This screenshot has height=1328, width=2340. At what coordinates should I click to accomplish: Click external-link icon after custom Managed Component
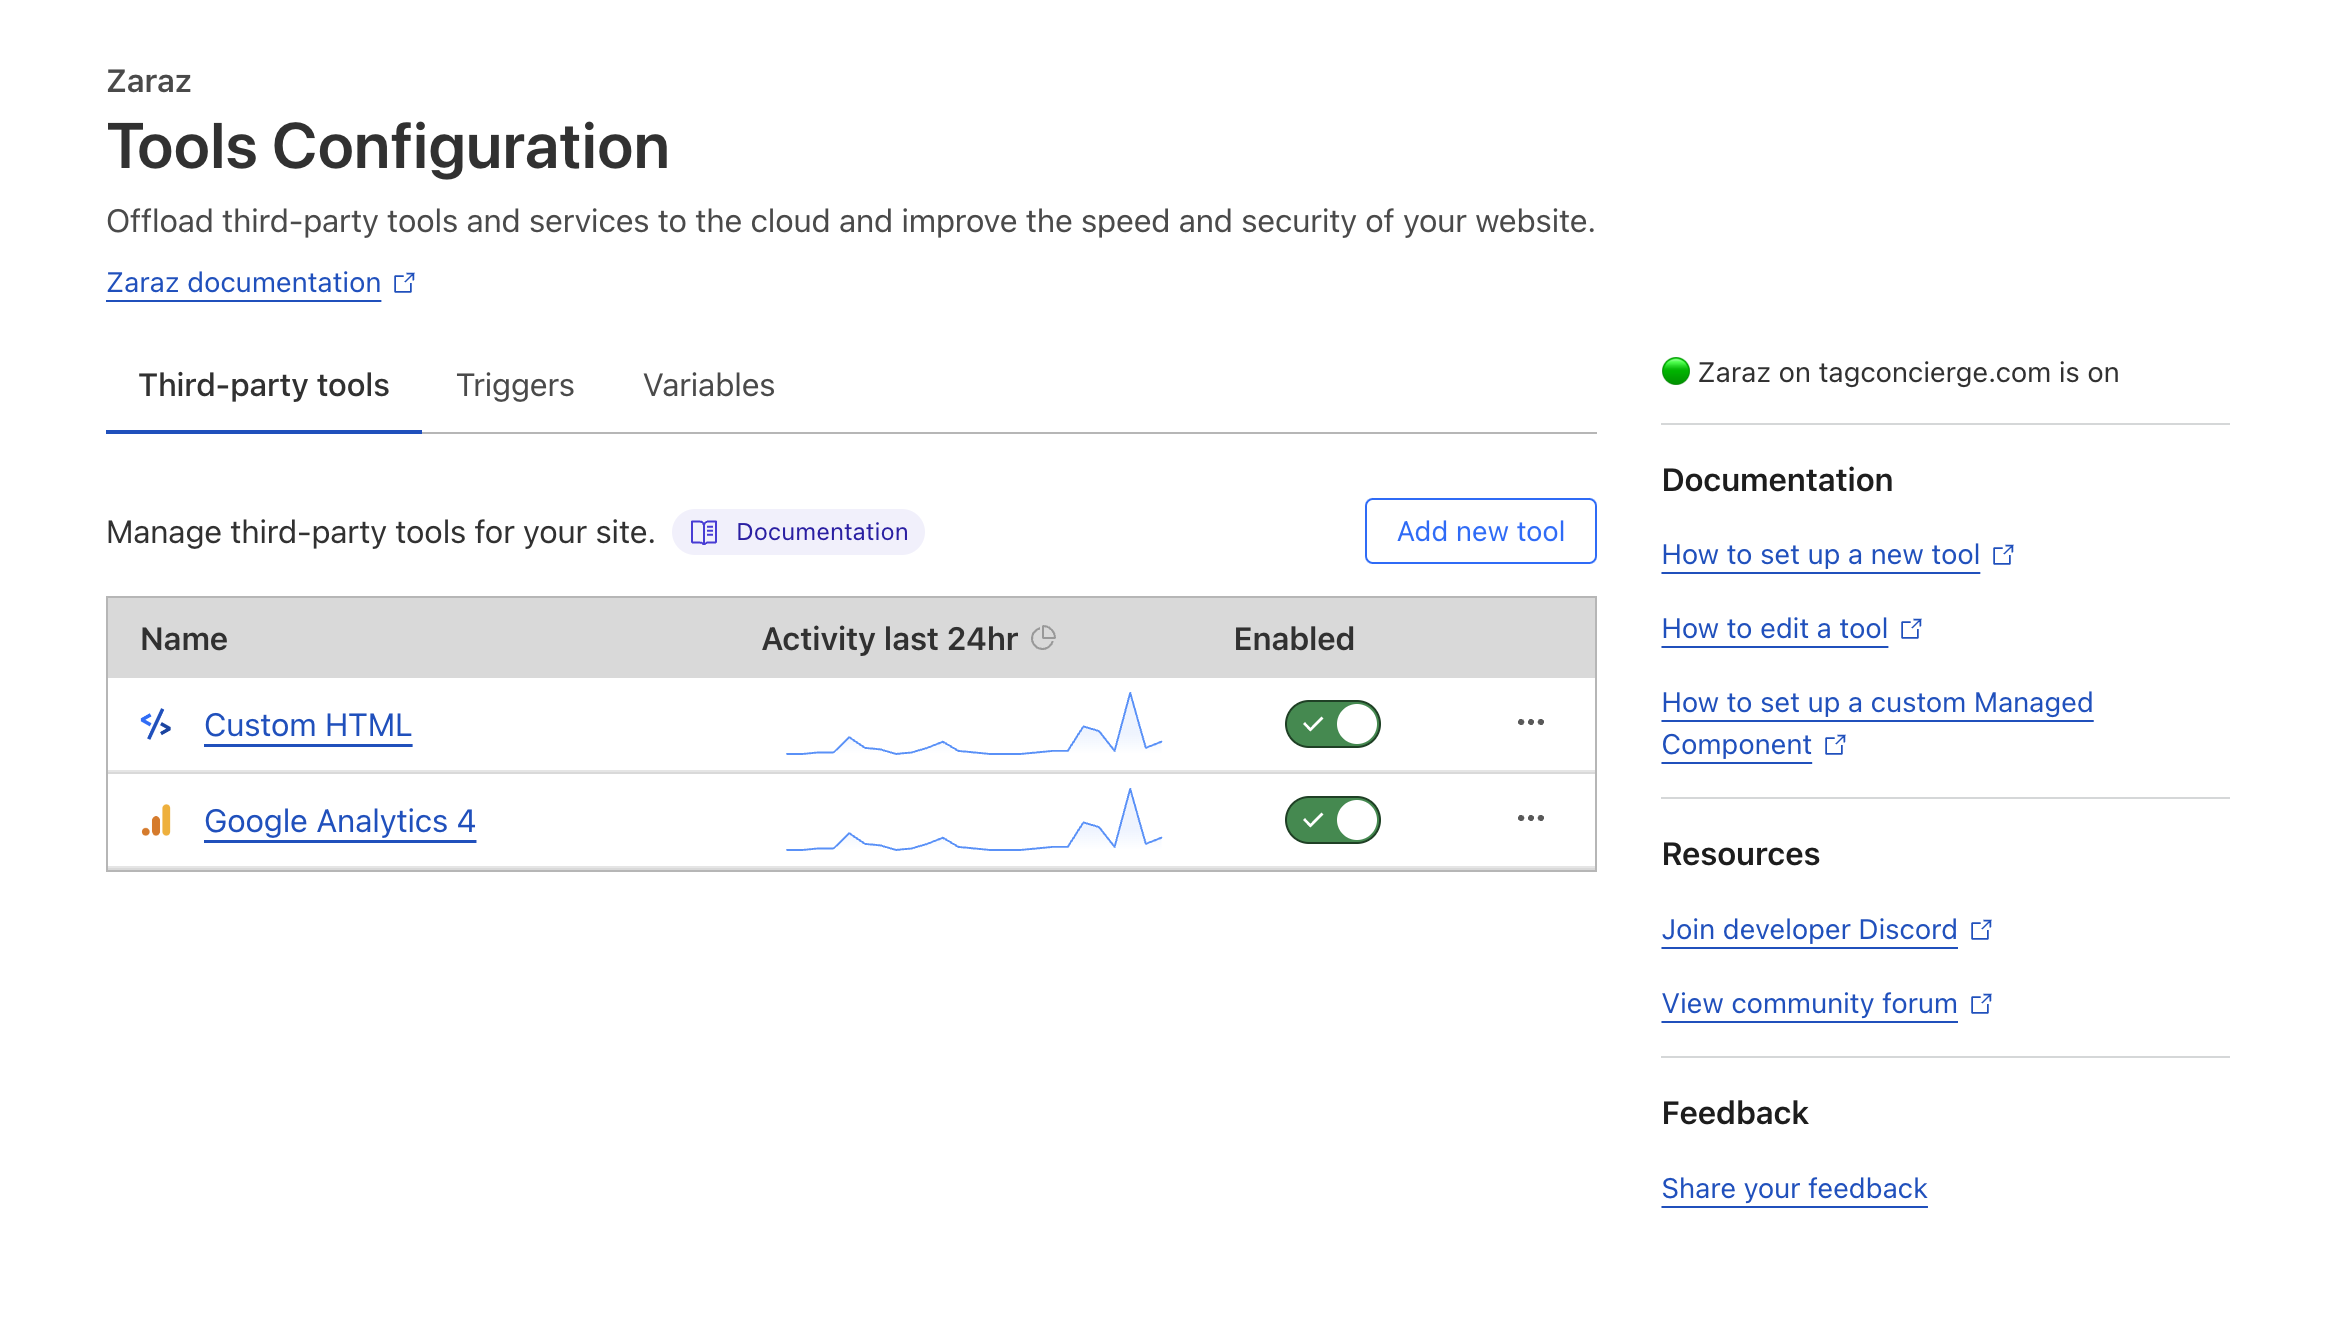coord(1835,745)
